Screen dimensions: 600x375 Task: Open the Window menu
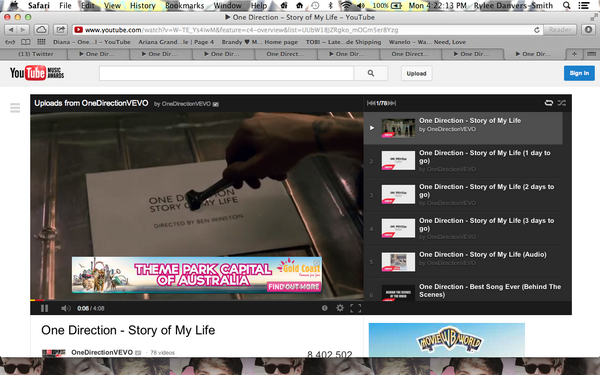tap(227, 5)
